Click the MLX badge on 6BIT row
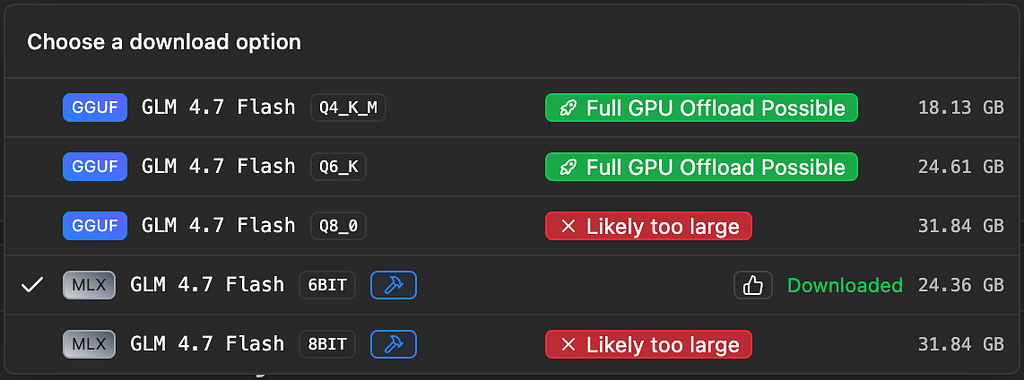 (89, 285)
